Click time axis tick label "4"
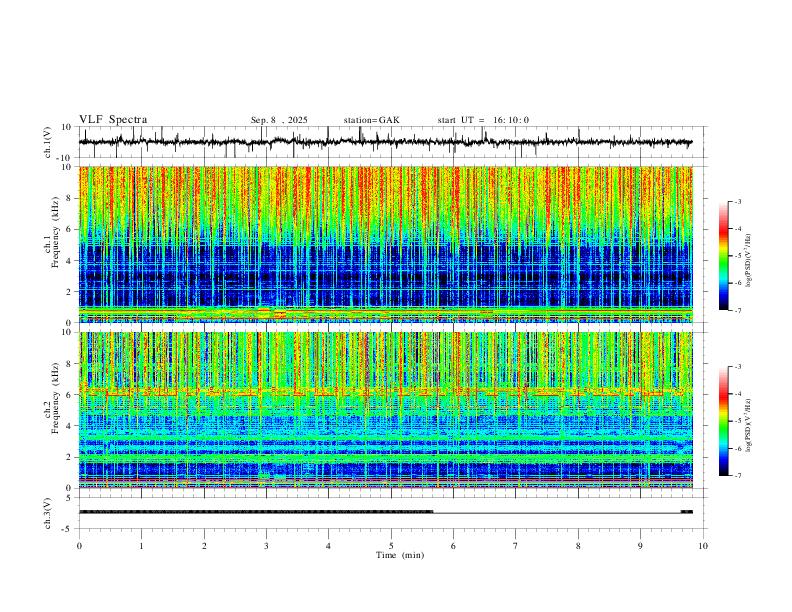 pos(328,546)
